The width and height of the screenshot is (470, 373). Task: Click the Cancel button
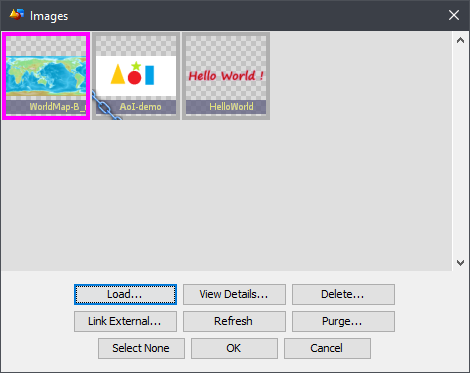tap(327, 348)
